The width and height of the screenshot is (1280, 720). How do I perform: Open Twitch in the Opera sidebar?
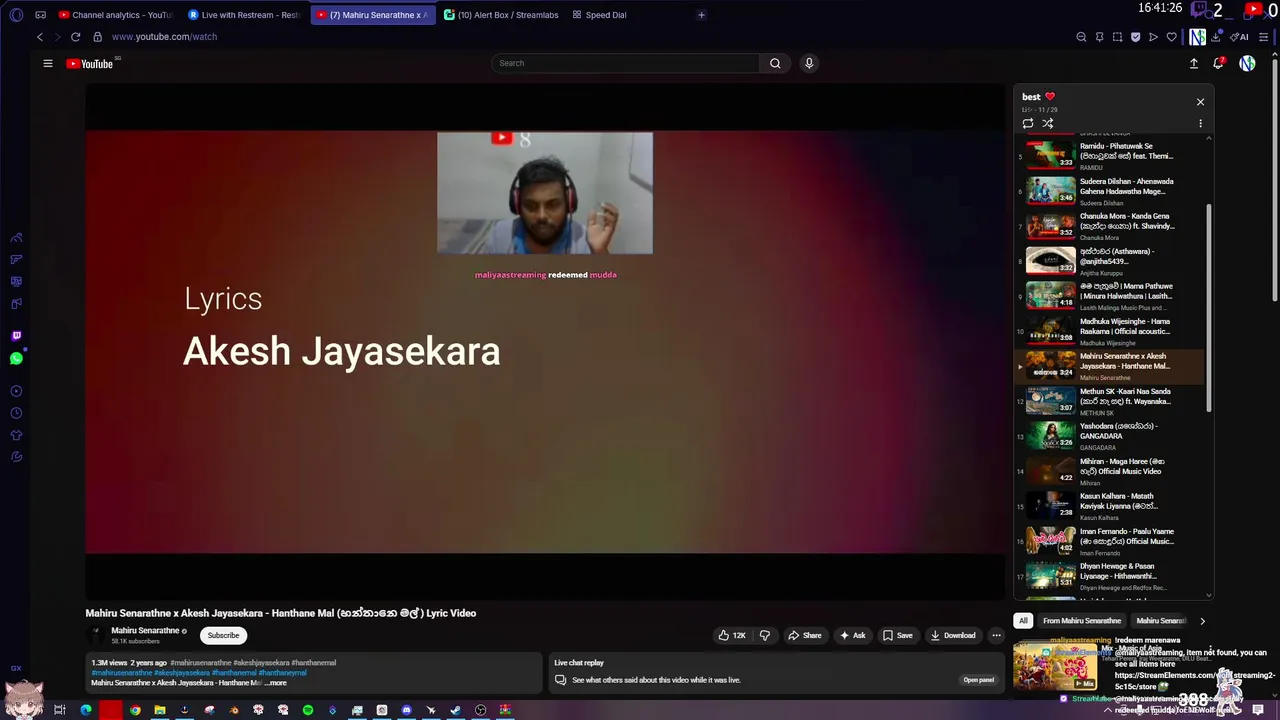[16, 336]
